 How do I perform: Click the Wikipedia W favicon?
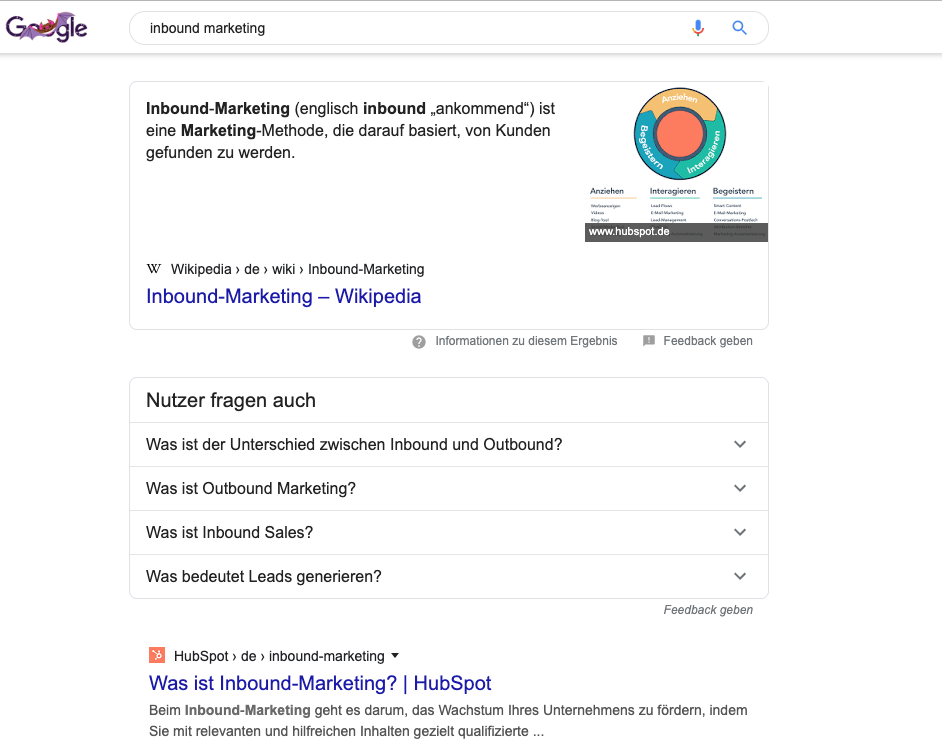click(x=154, y=269)
